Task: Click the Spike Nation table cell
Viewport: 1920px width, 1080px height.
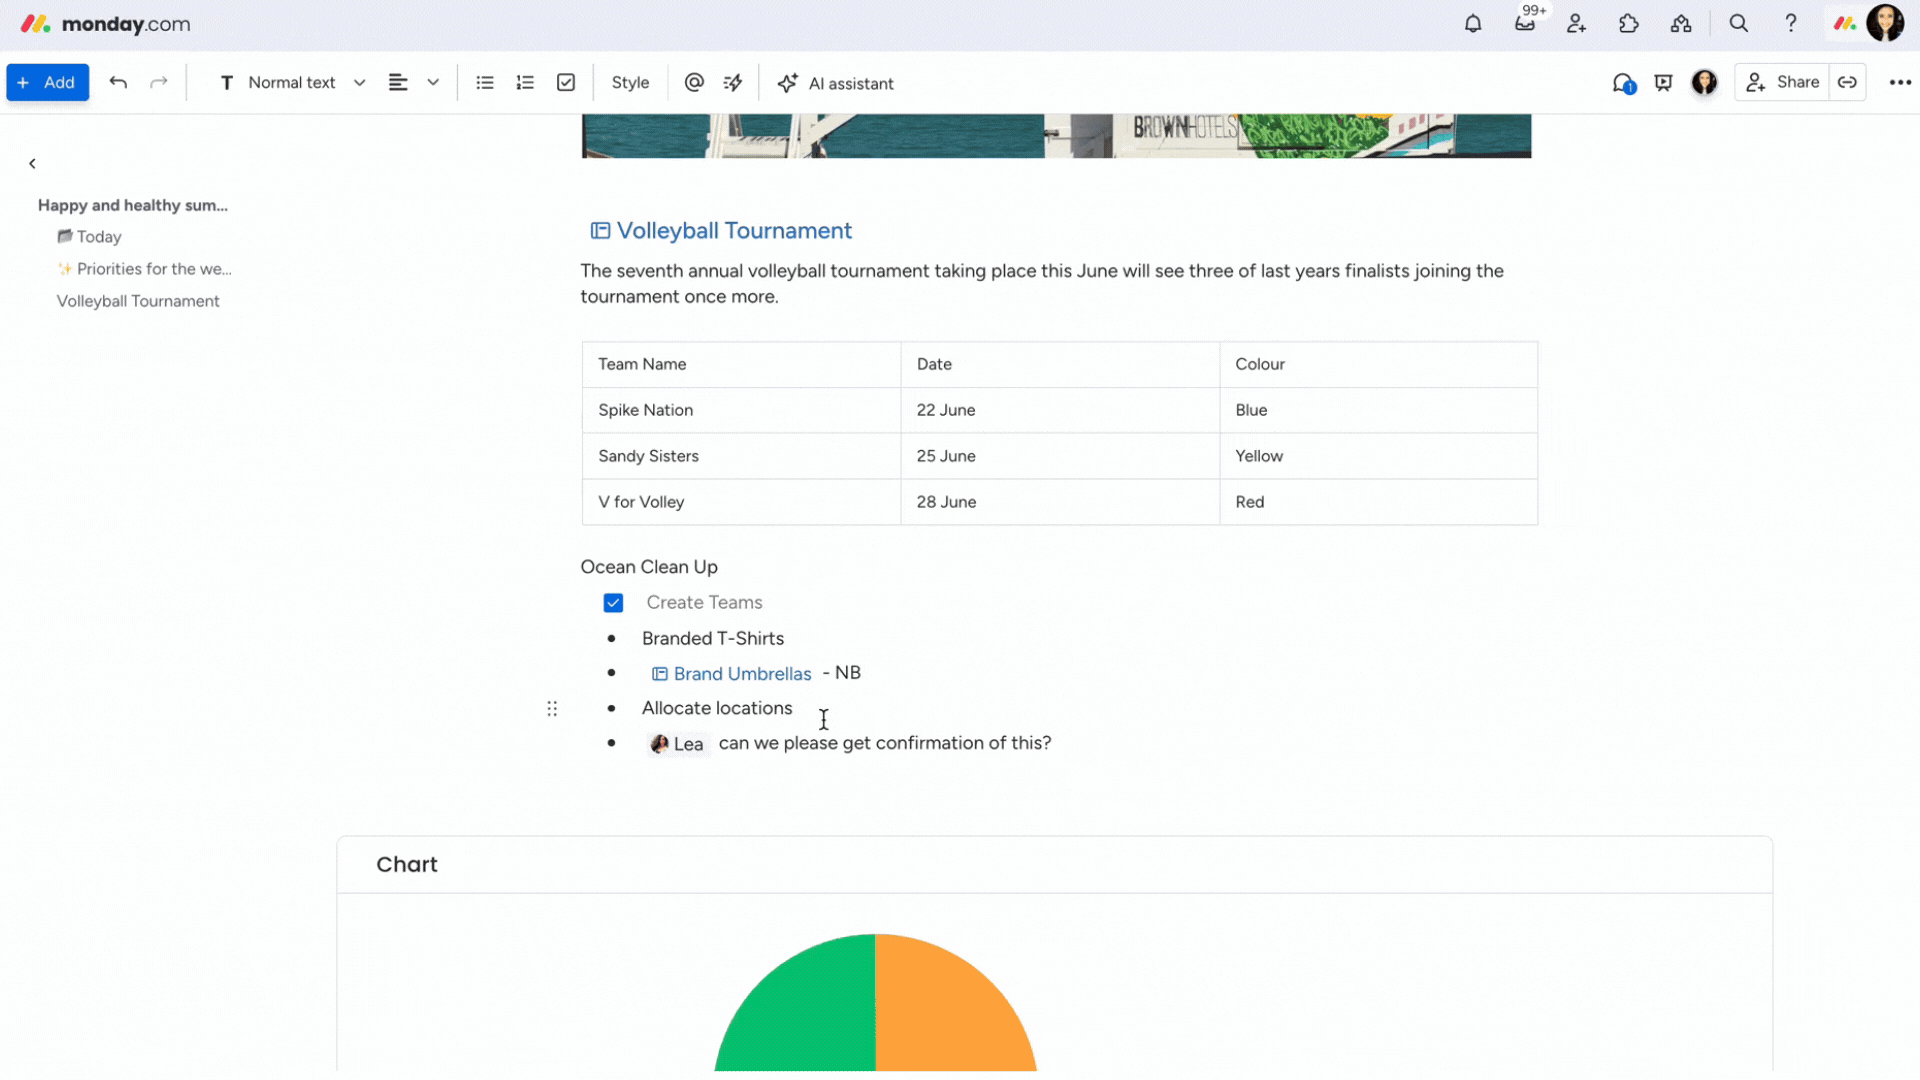Action: tap(741, 410)
